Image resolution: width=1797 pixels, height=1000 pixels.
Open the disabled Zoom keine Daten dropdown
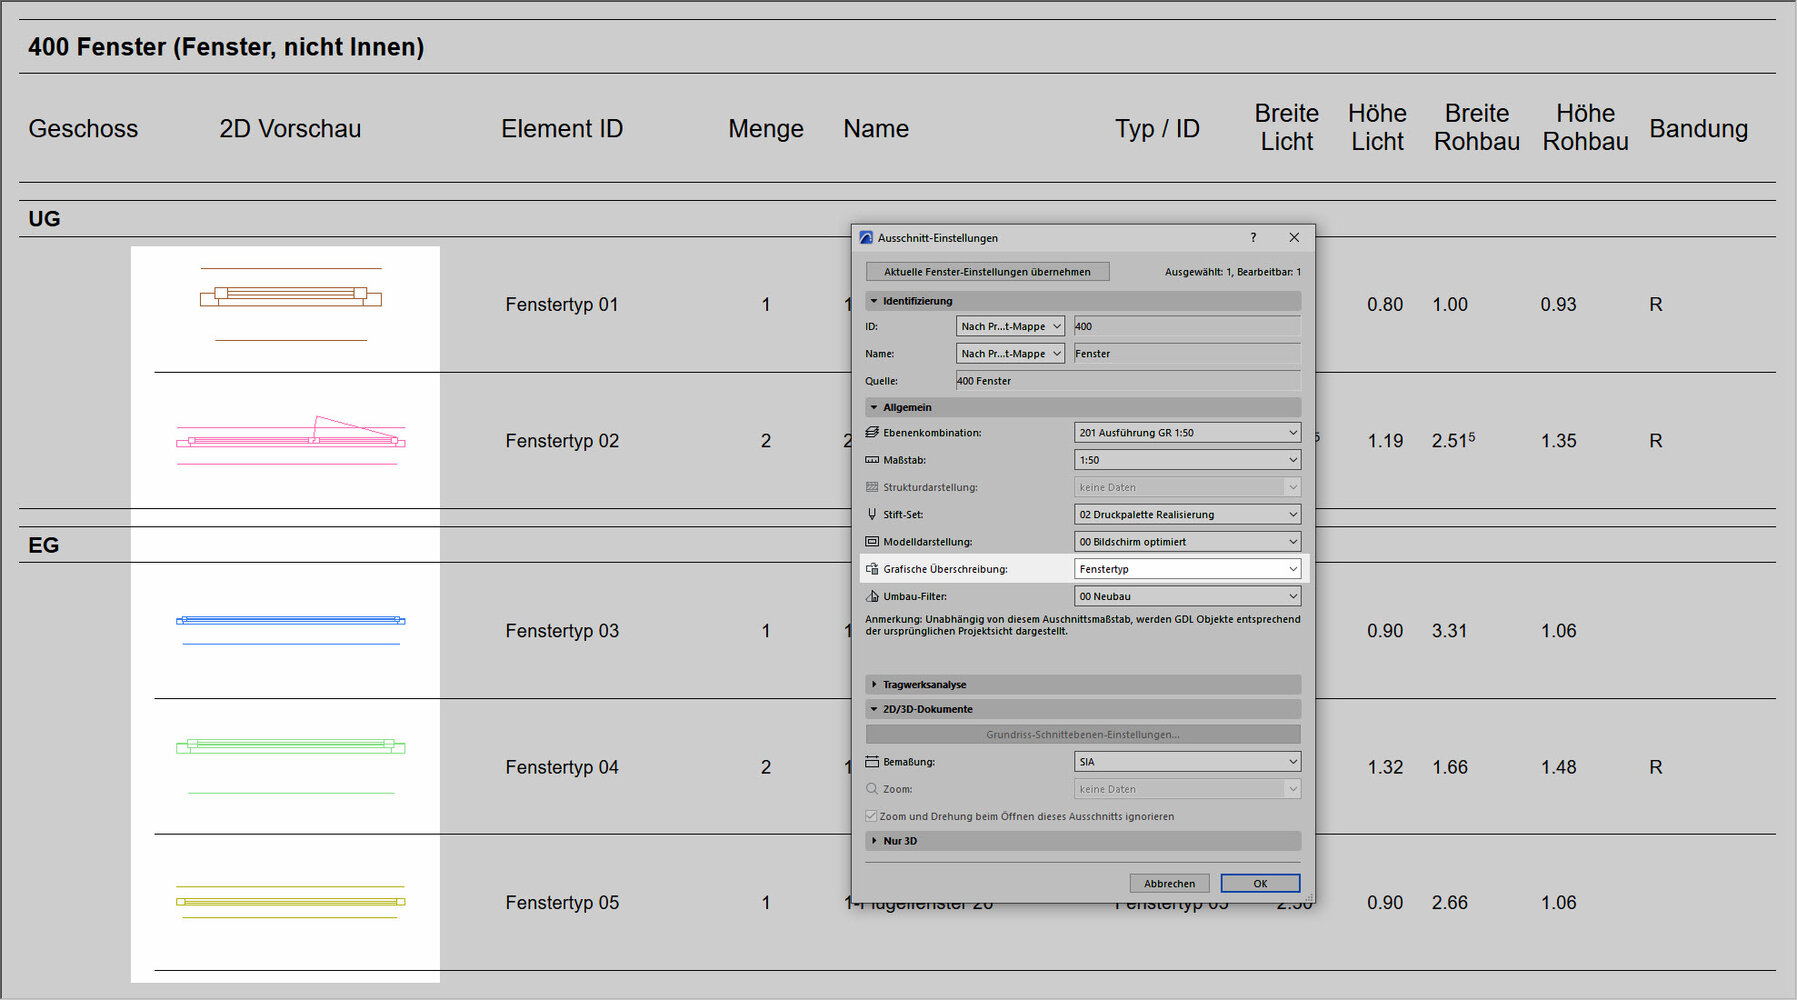point(1187,789)
